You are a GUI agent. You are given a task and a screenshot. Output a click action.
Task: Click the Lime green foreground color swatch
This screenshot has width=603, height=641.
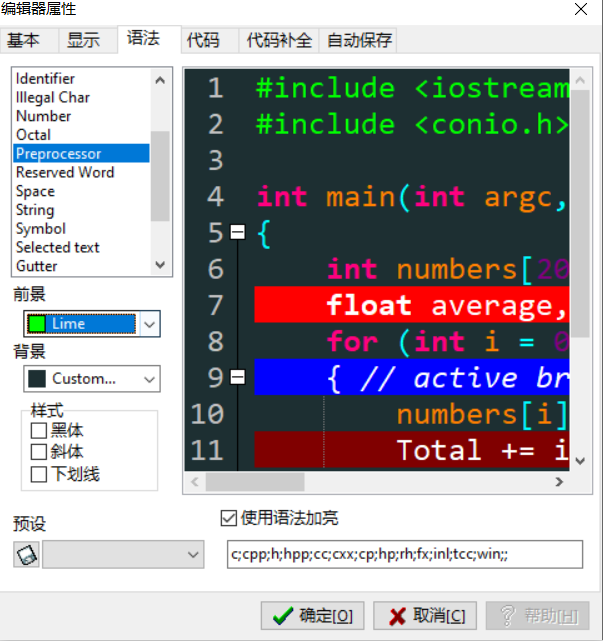37,324
